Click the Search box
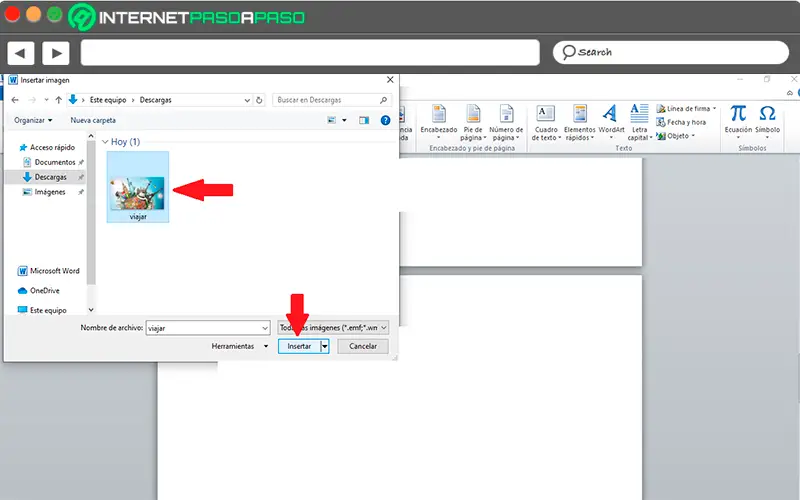The width and height of the screenshot is (800, 500). tap(670, 53)
